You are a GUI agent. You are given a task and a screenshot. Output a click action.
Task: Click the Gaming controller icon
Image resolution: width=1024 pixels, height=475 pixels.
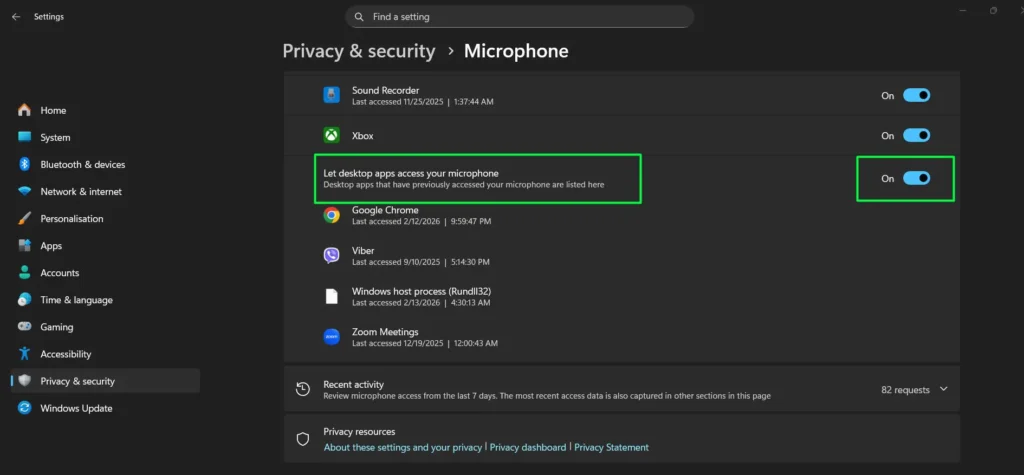click(x=24, y=327)
